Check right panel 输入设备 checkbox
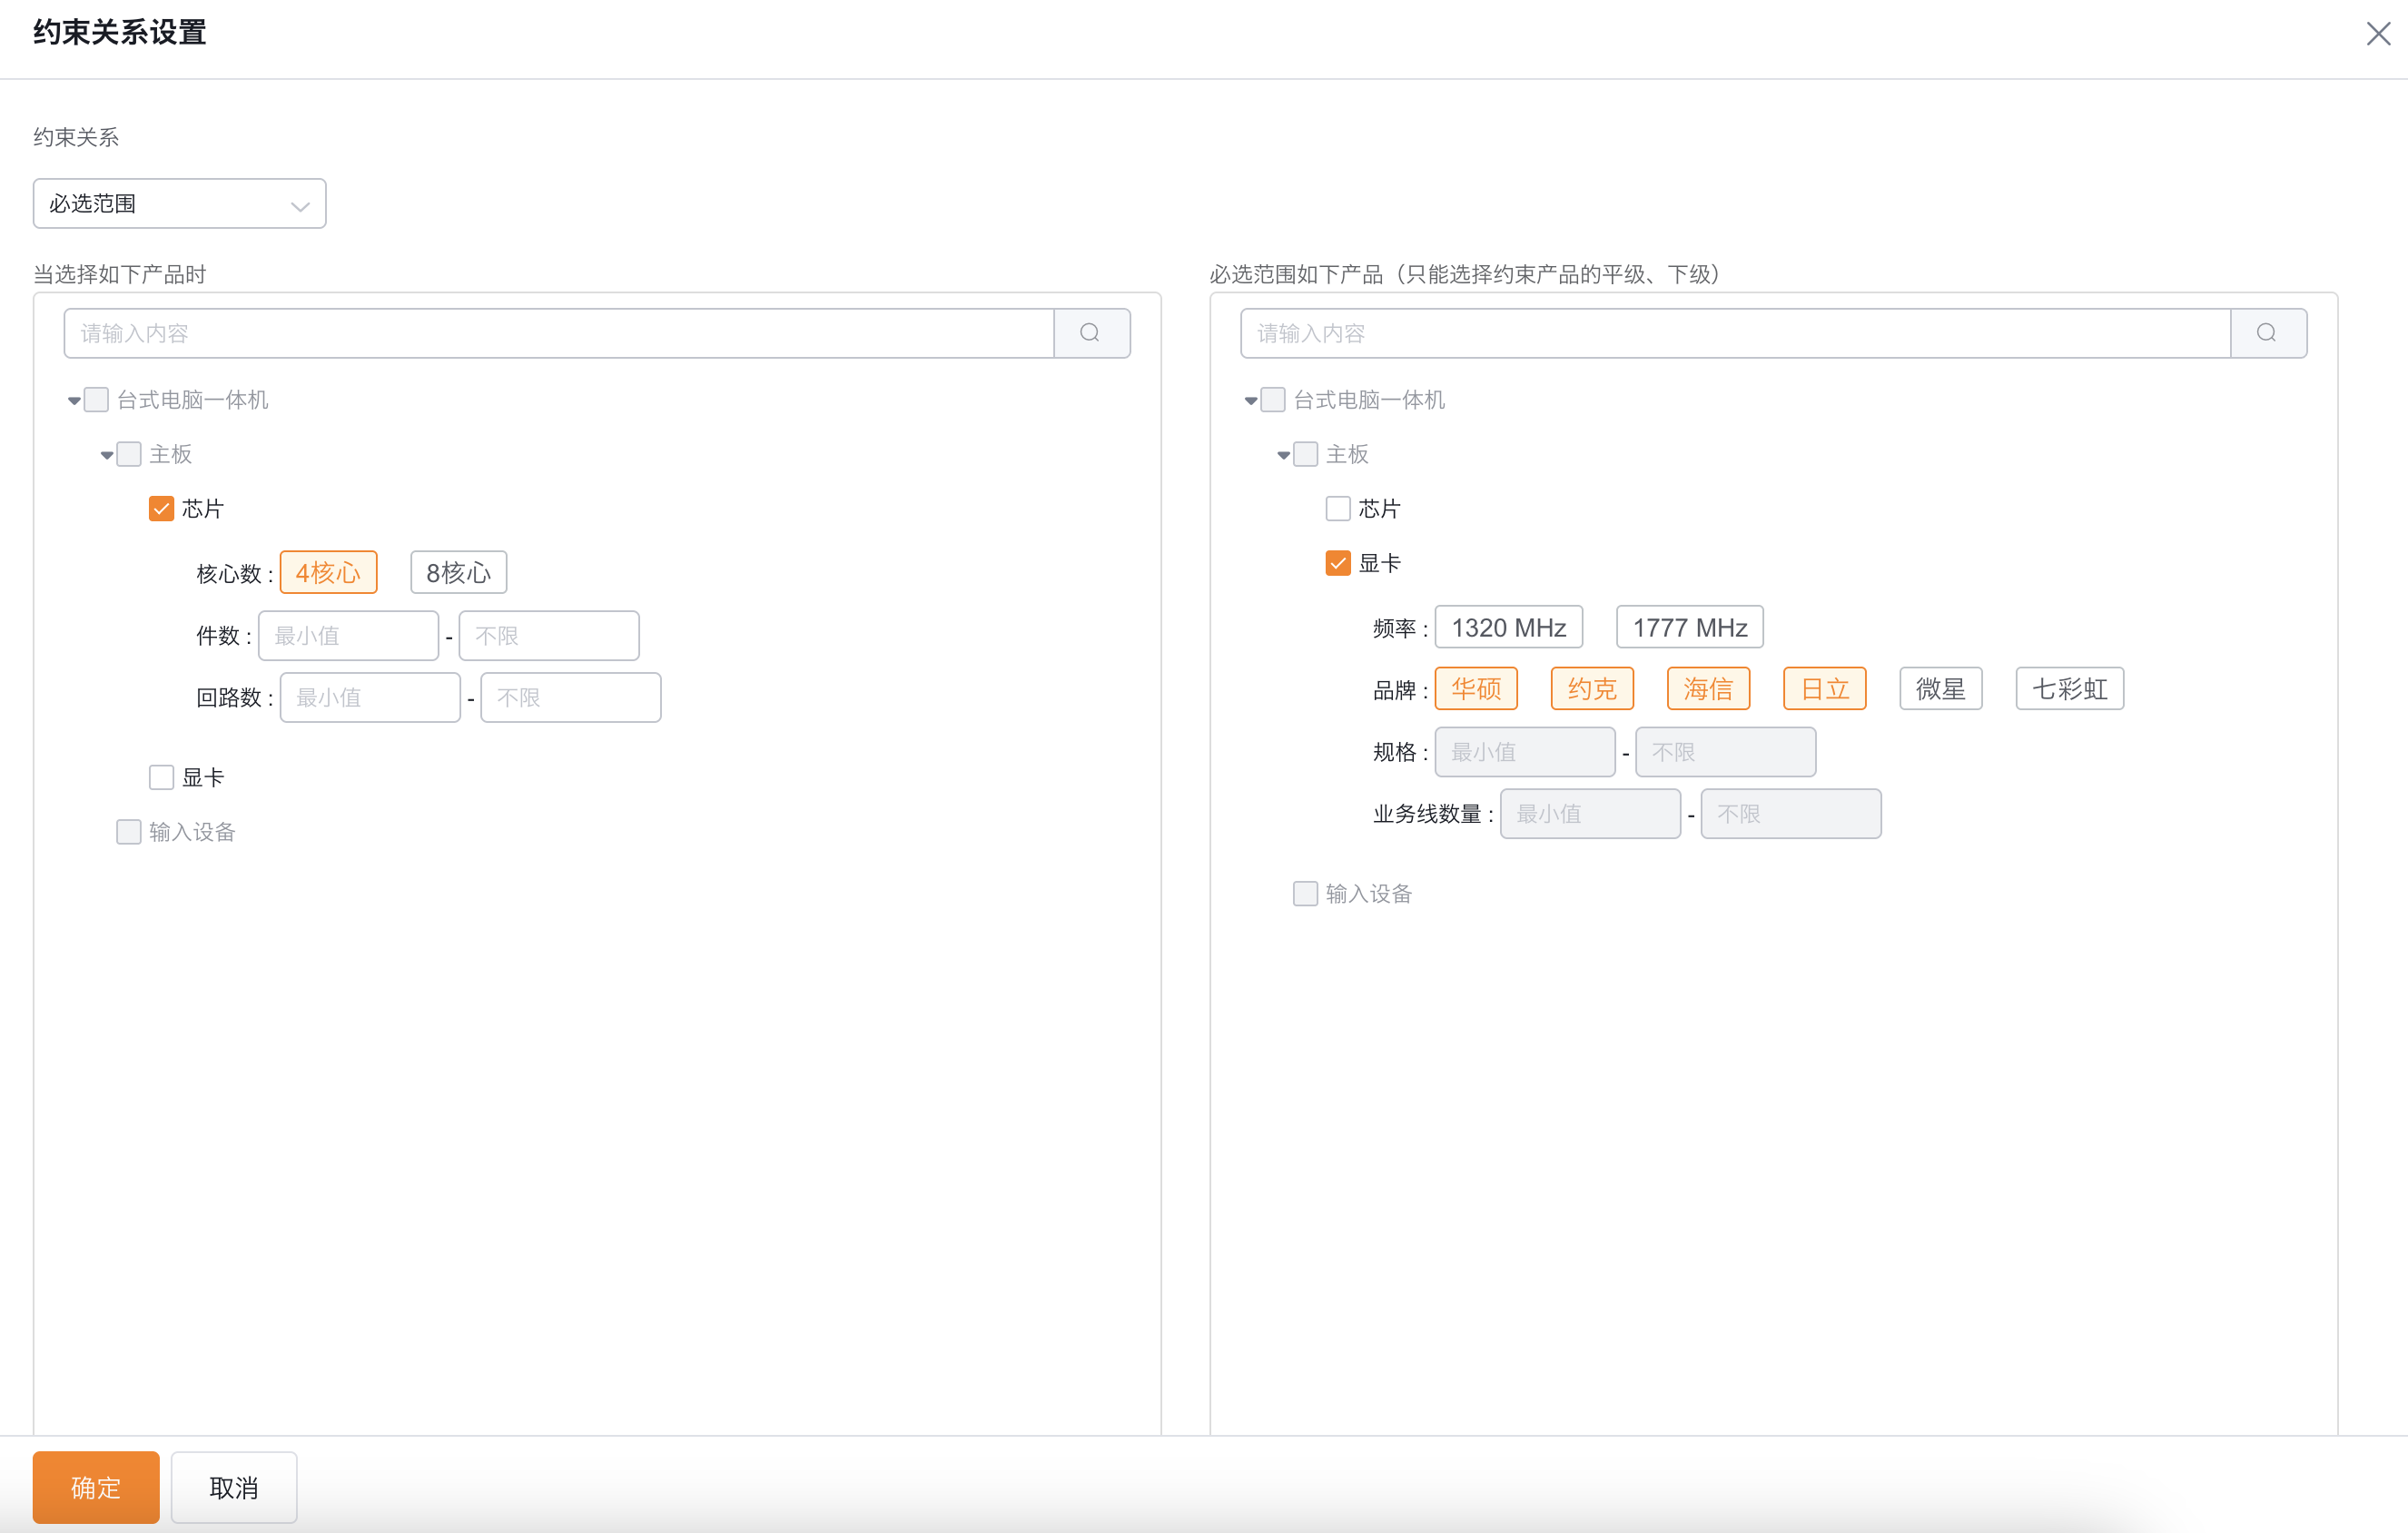The width and height of the screenshot is (2408, 1533). 1306,893
